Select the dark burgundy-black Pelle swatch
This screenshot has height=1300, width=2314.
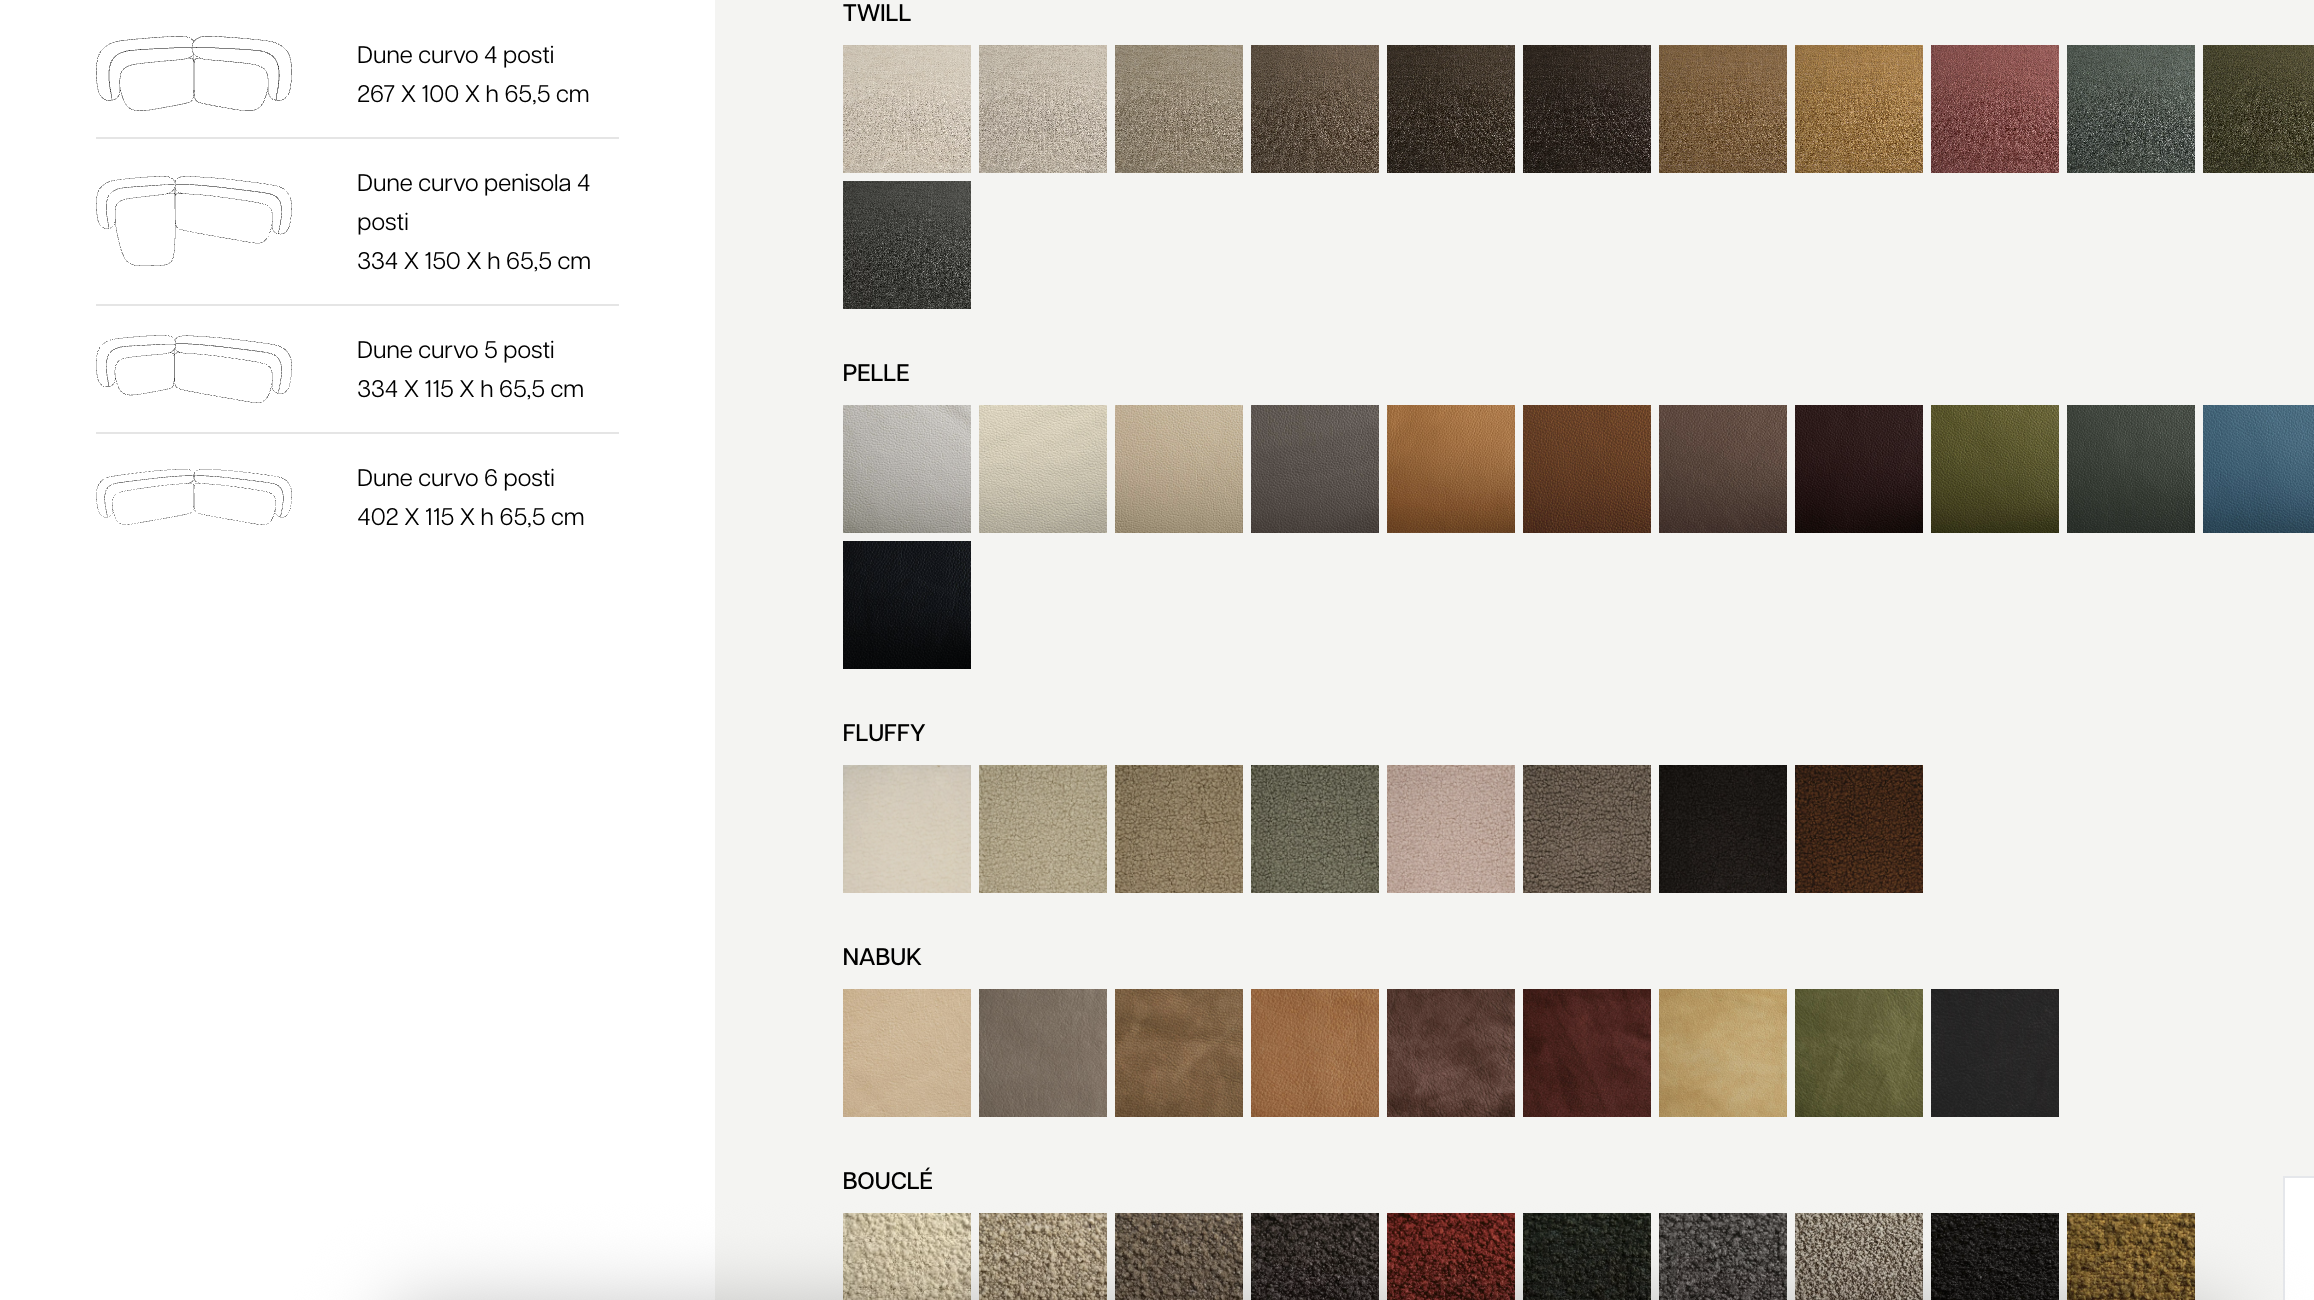point(1859,469)
